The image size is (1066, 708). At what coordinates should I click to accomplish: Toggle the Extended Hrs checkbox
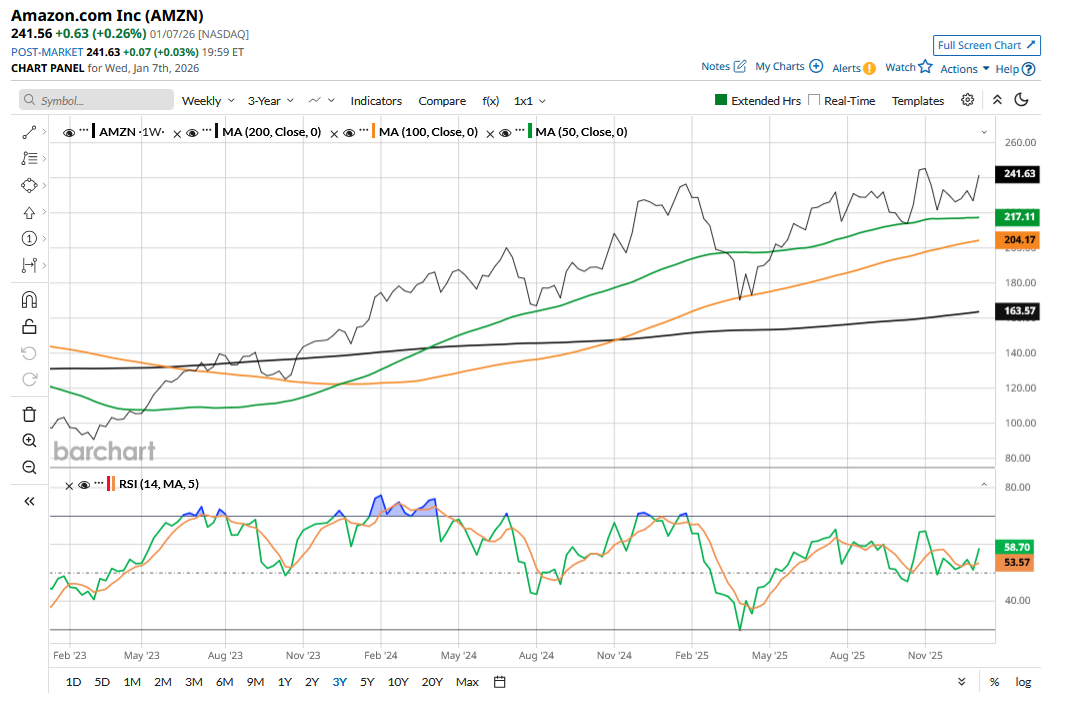coord(720,100)
